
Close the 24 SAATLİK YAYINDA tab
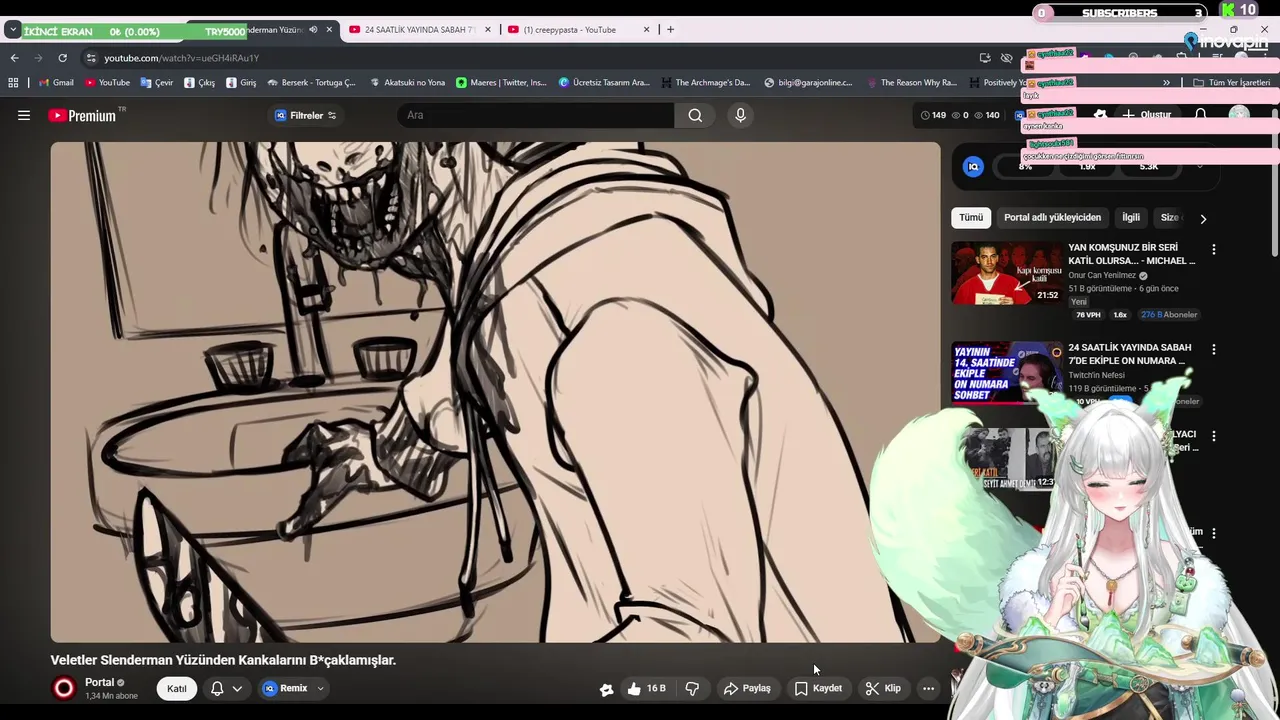pos(488,30)
